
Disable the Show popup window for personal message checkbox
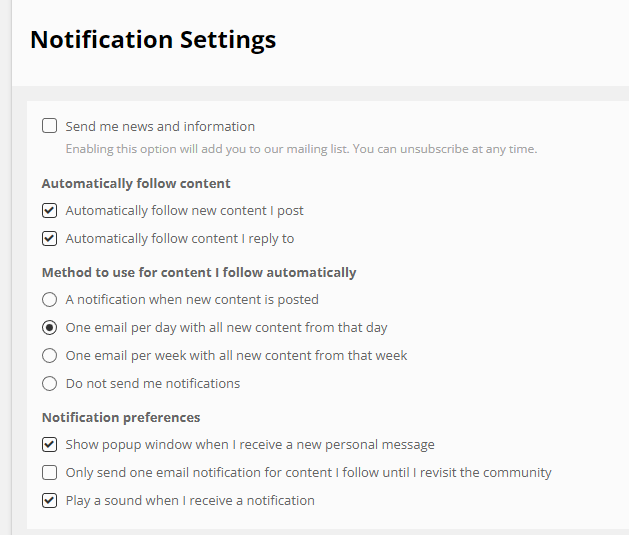[49, 444]
